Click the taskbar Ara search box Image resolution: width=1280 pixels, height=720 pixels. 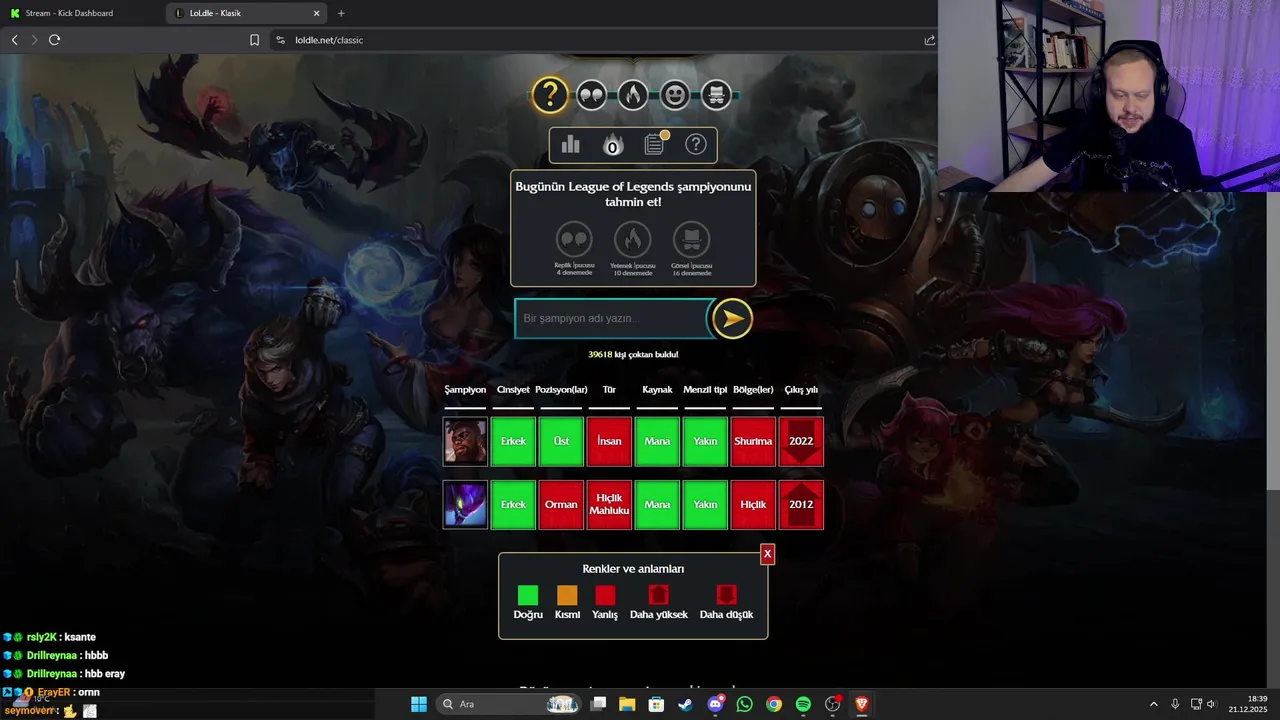coord(508,704)
